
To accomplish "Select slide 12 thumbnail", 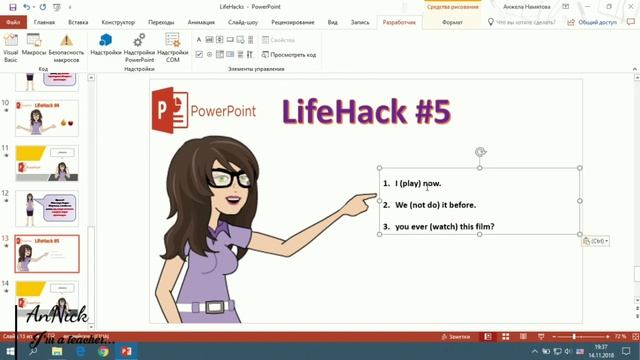I will [47, 208].
